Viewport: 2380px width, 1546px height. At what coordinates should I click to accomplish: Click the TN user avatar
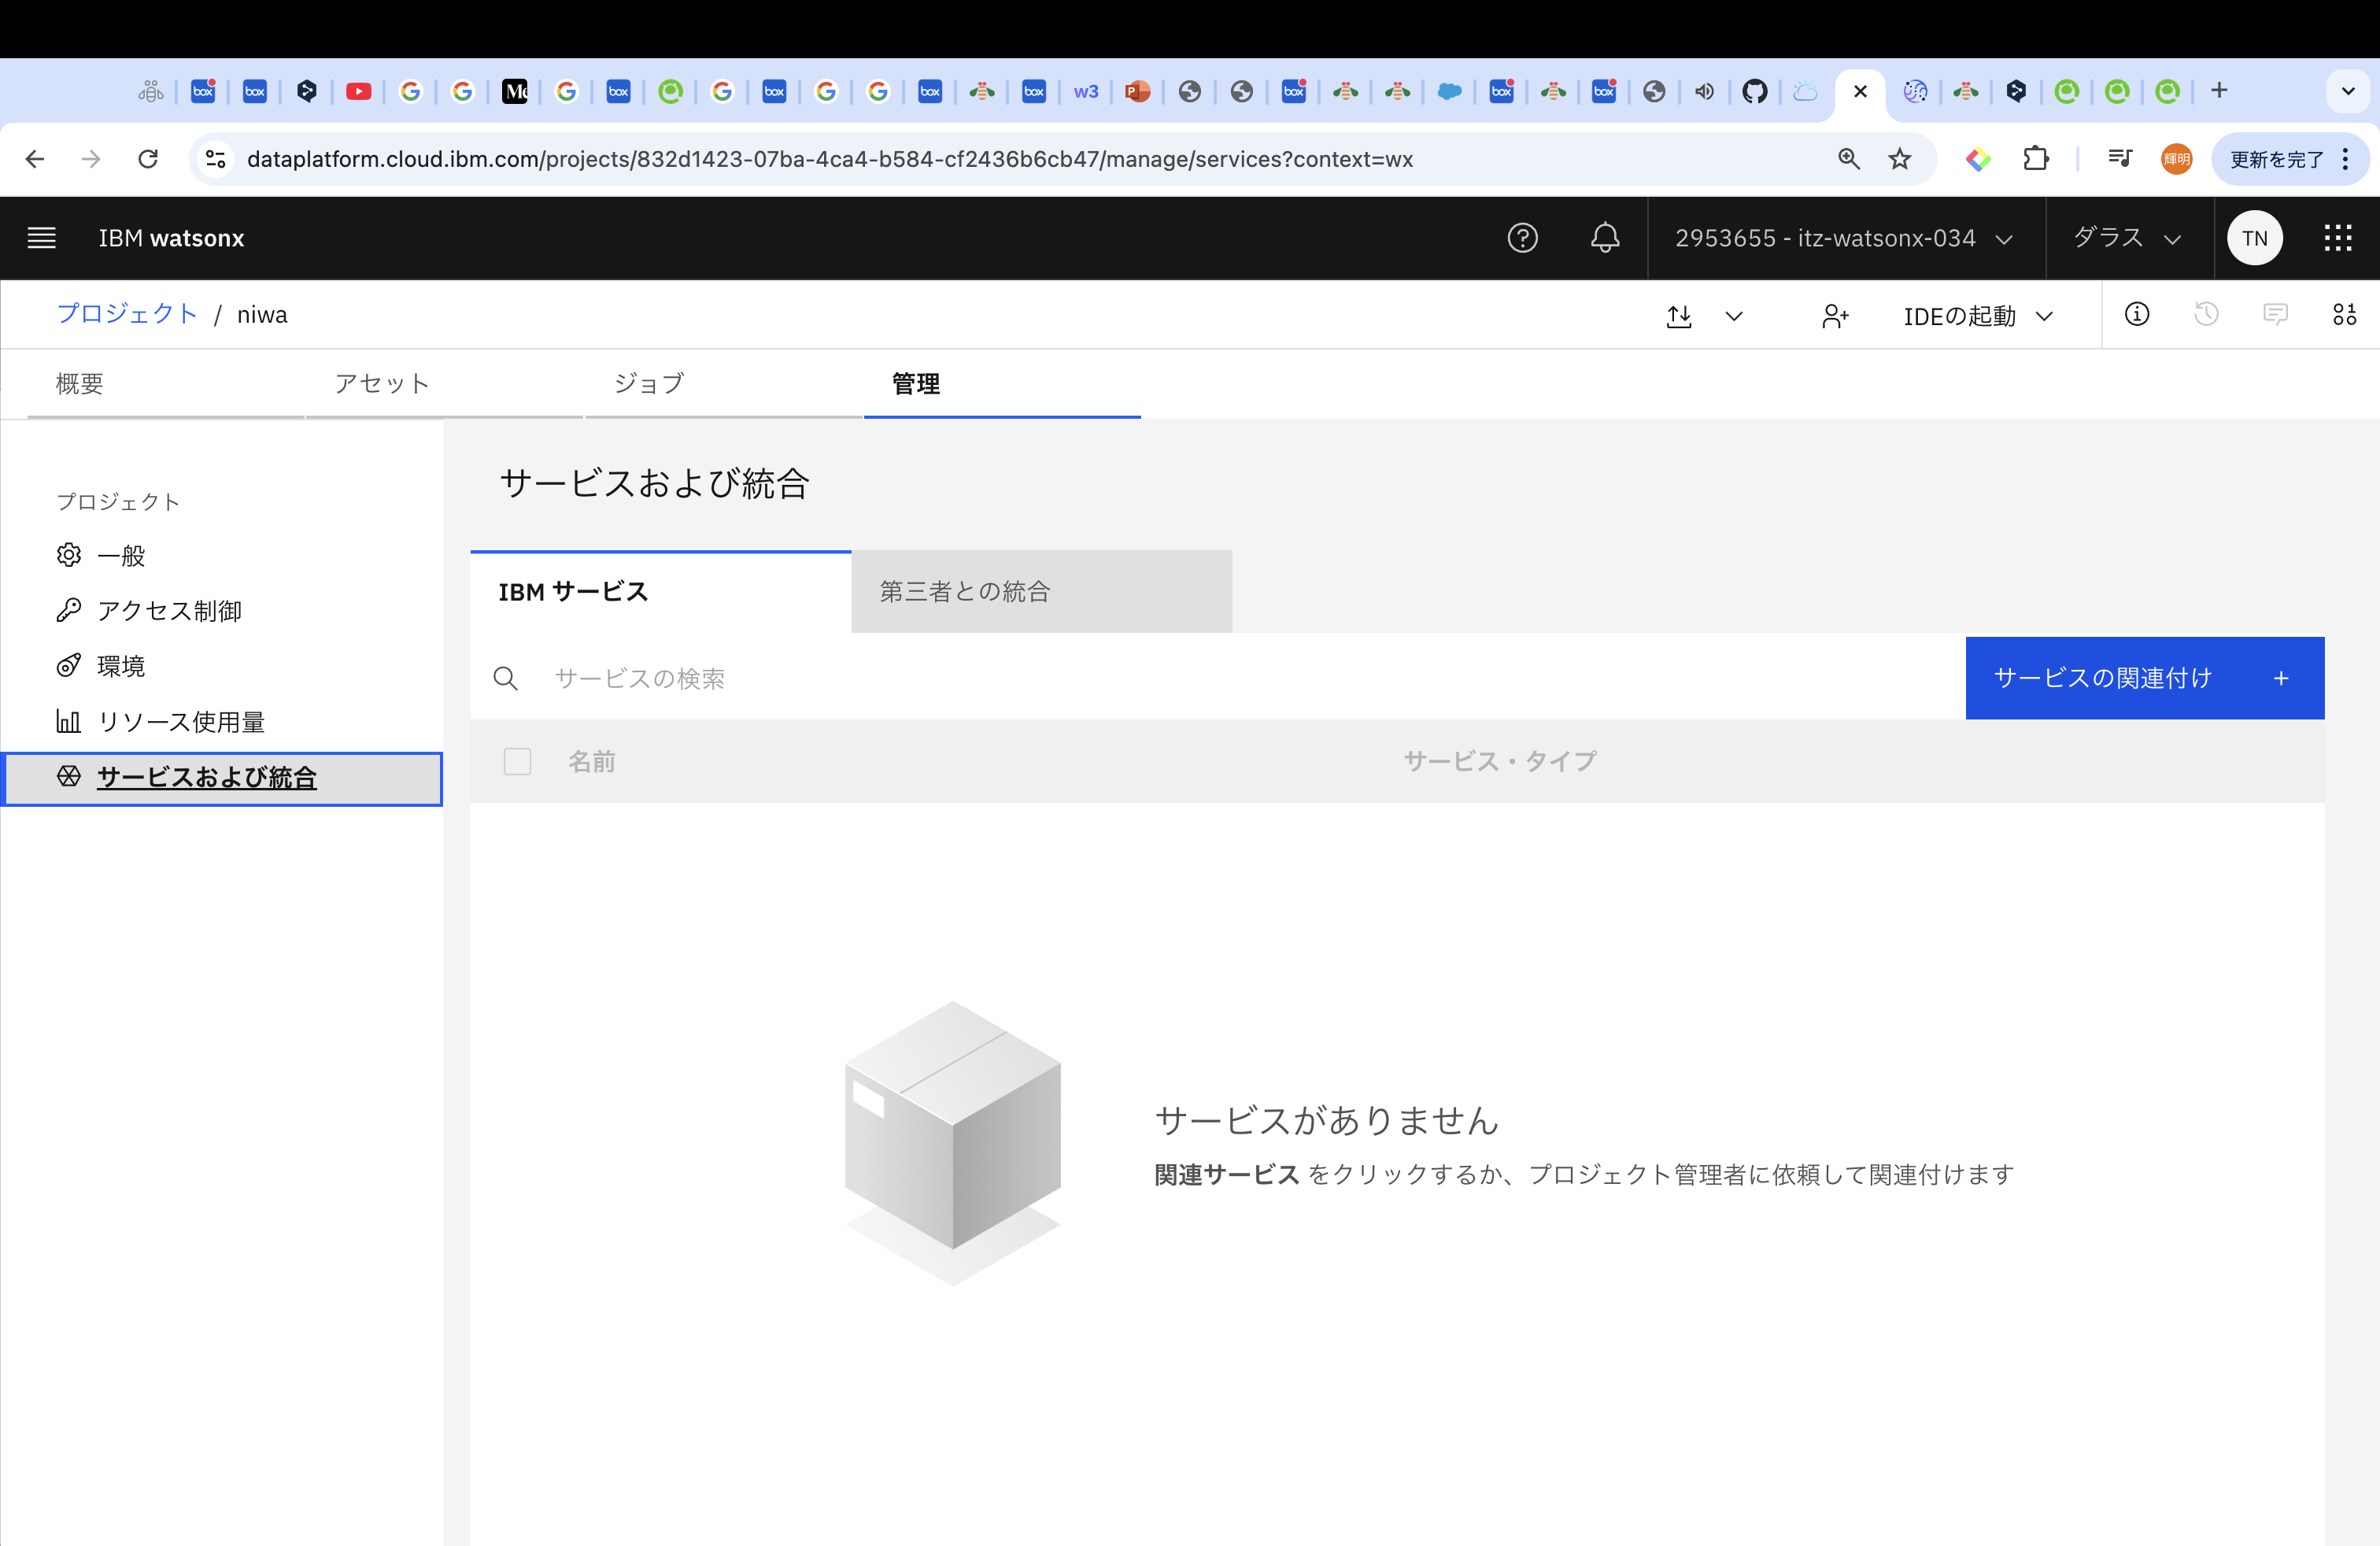[2254, 238]
